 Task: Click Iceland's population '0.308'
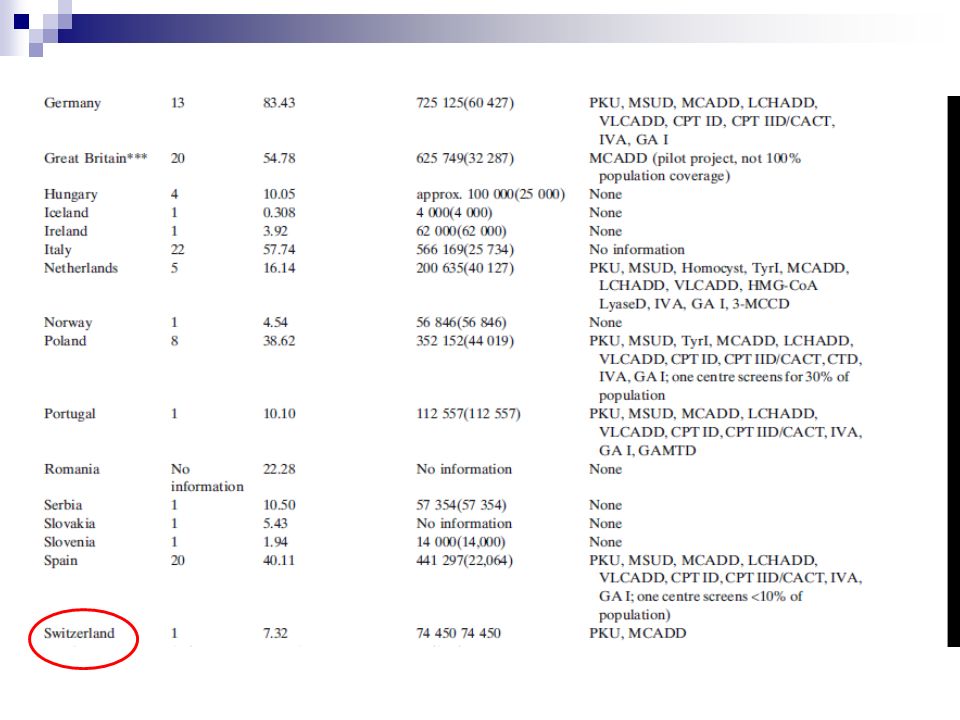279,212
